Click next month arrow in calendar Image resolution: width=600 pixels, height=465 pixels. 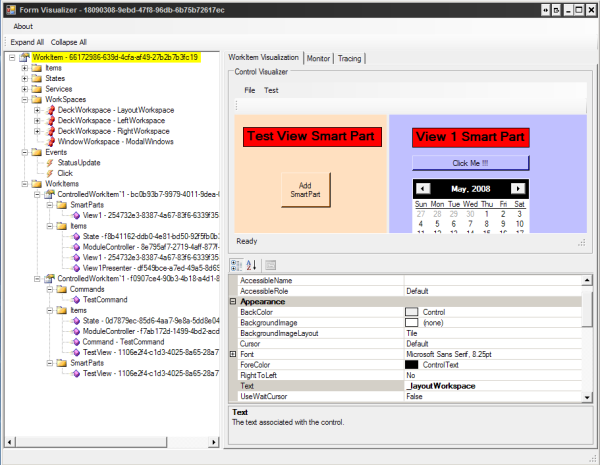[518, 189]
